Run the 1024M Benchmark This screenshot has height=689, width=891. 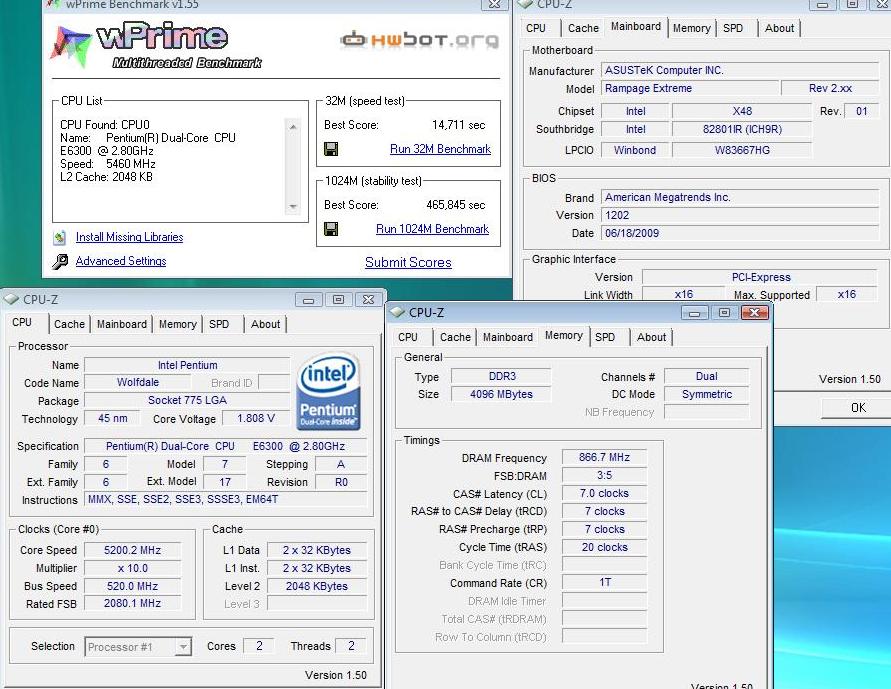coord(432,229)
